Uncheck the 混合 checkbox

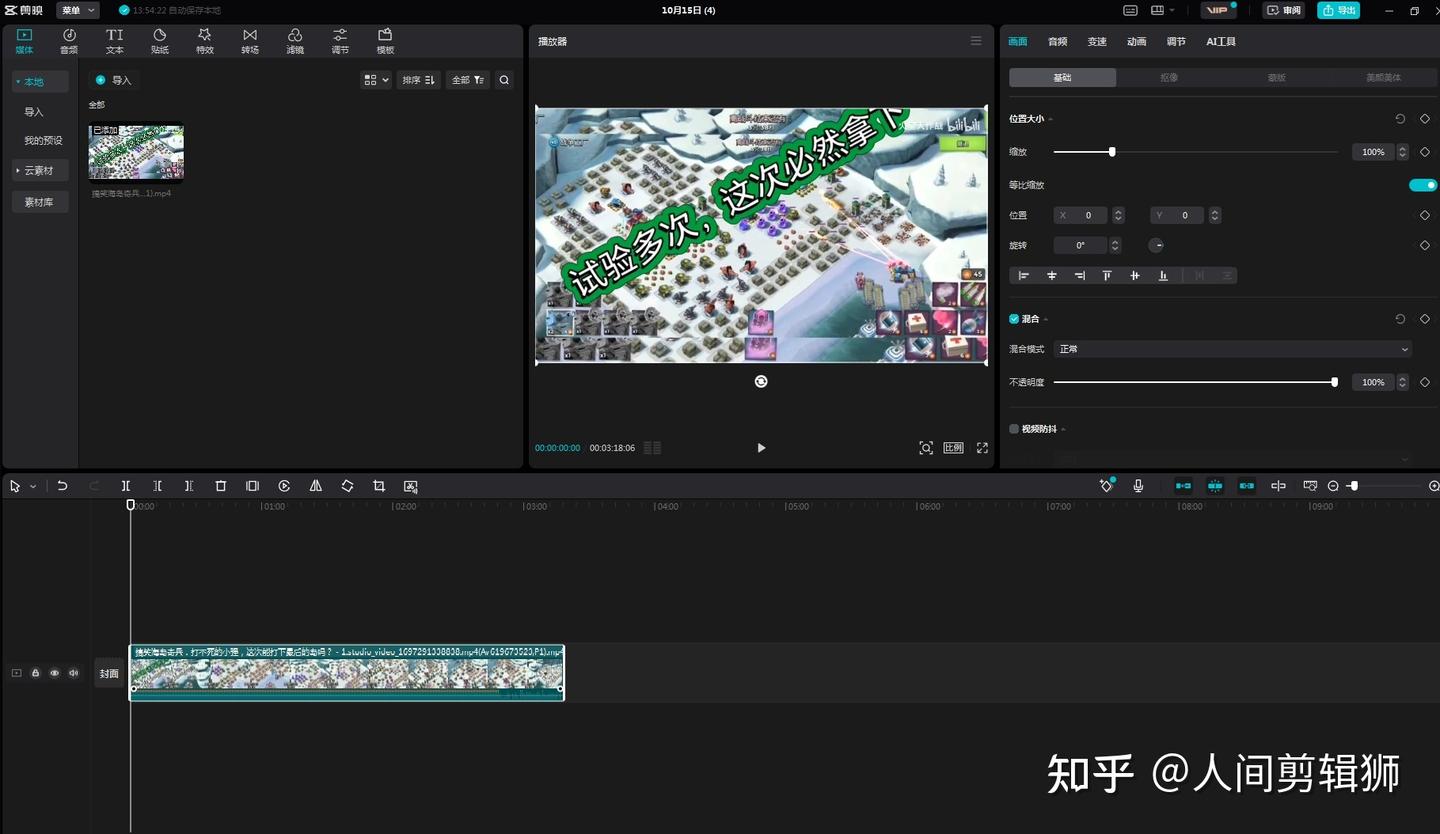[1014, 319]
